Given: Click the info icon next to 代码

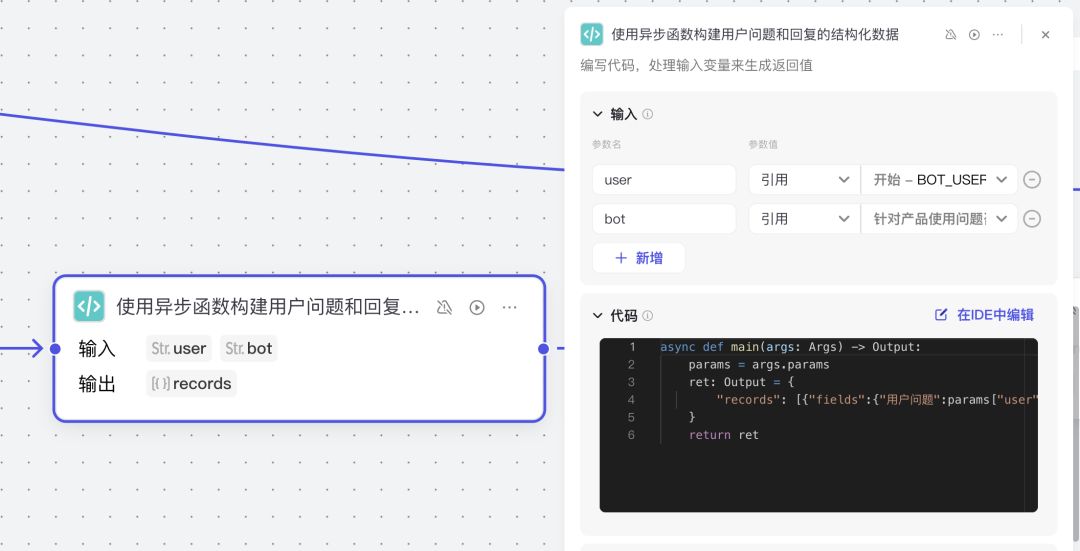Looking at the screenshot, I should tap(648, 316).
